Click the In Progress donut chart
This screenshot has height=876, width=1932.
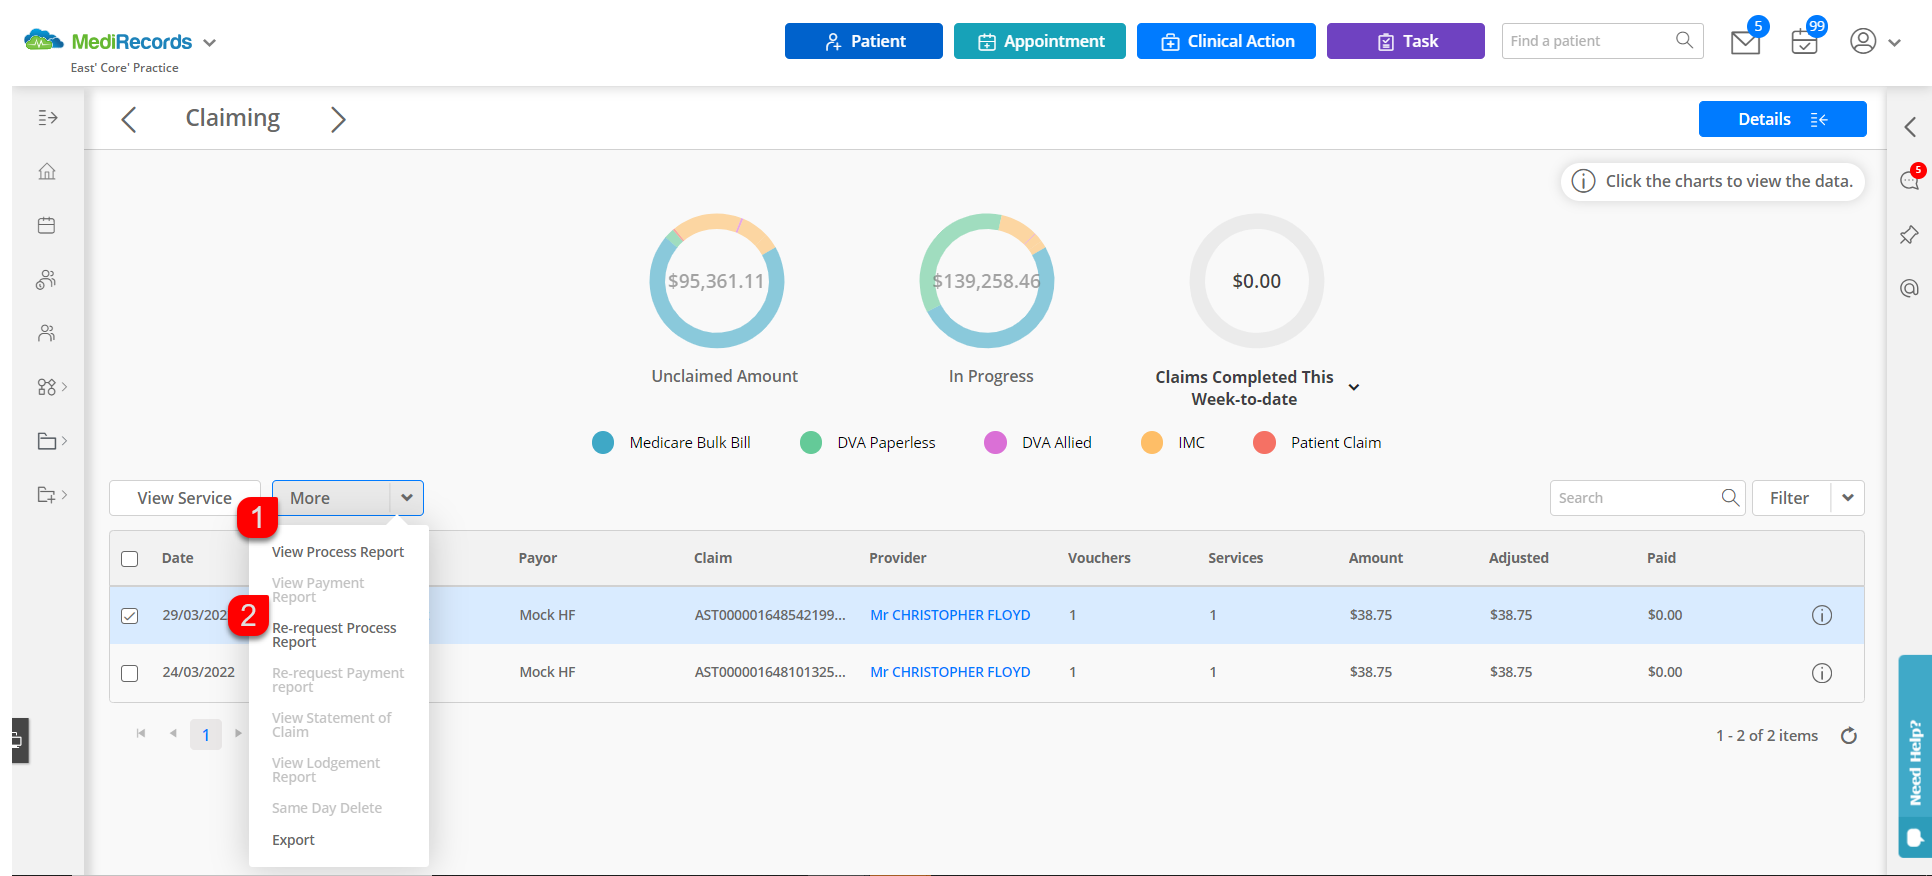coord(987,281)
